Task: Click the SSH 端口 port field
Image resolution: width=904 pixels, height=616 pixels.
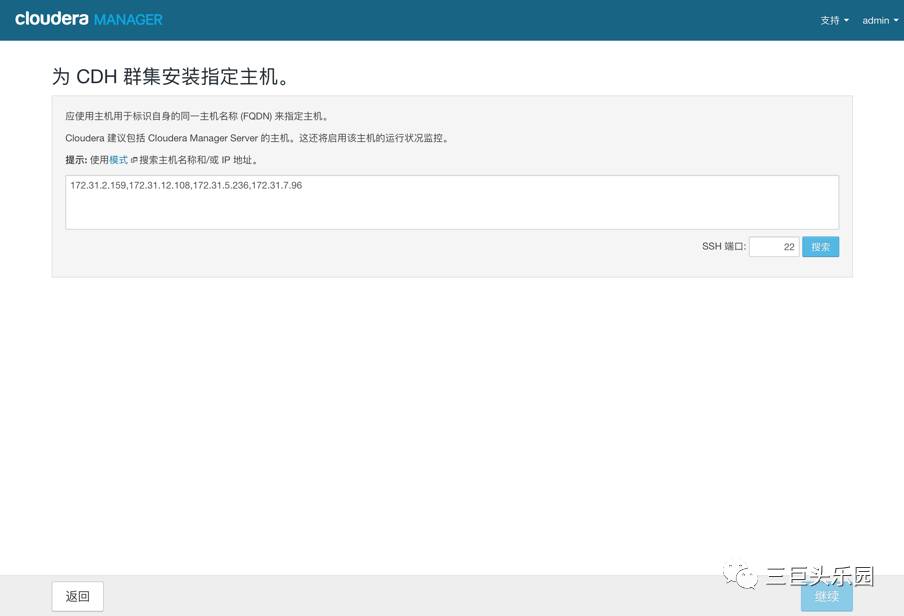Action: 774,247
